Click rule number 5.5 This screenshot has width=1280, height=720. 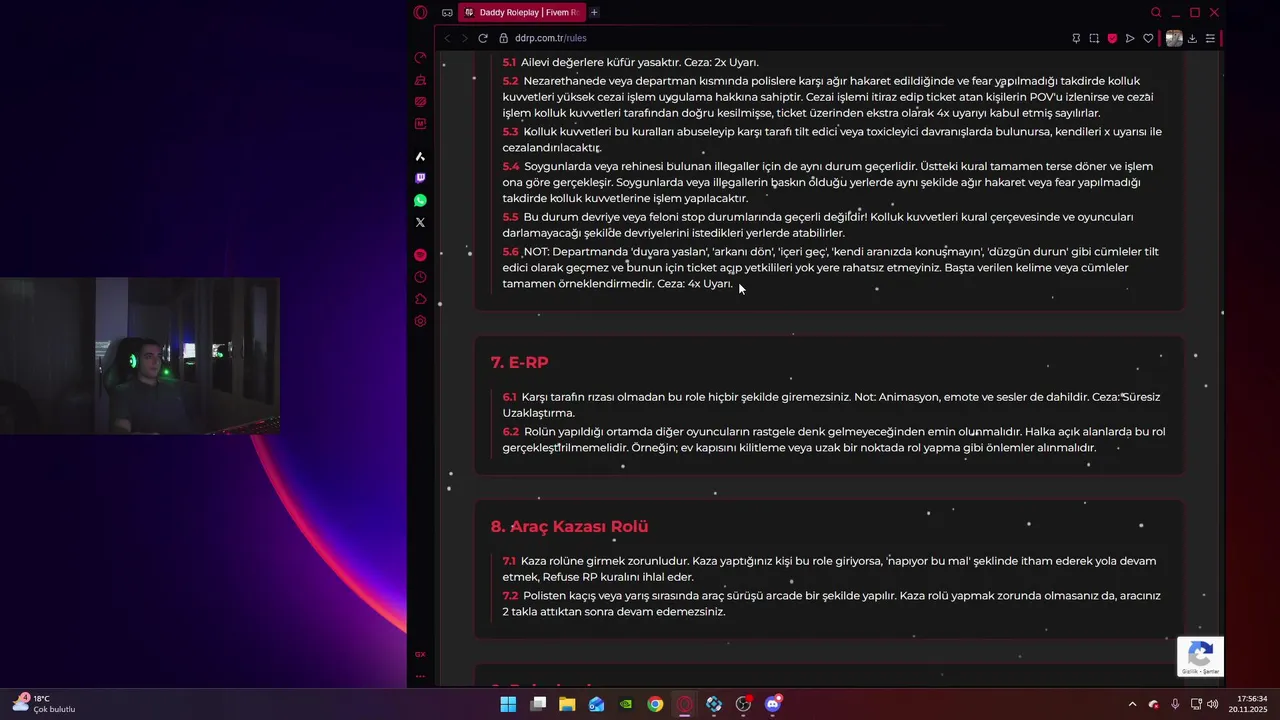point(510,217)
